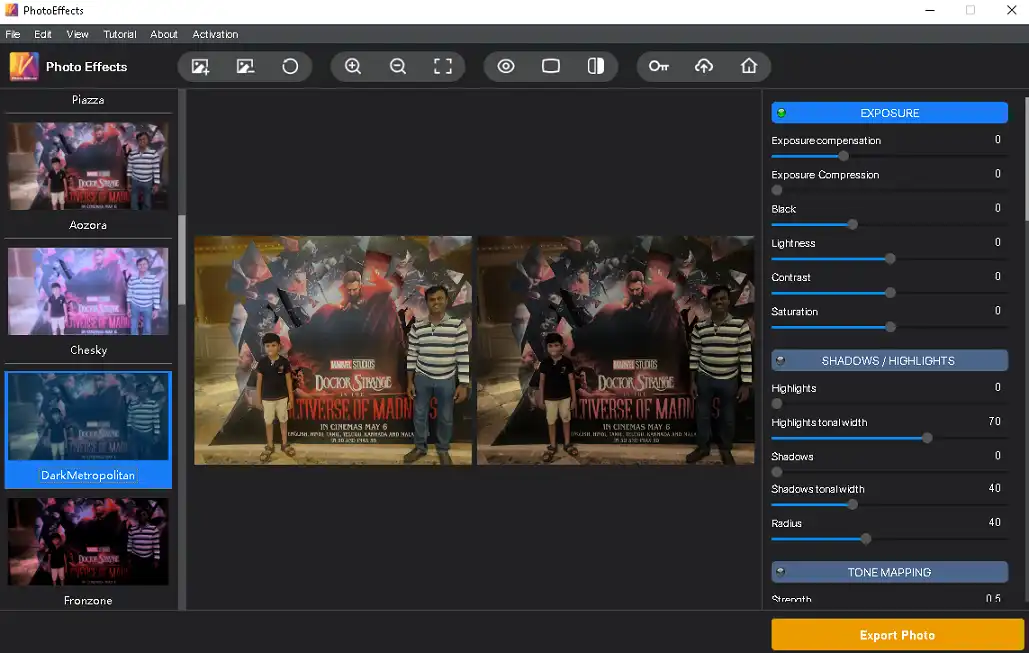1029x653 pixels.
Task: Click the remove photo icon in toolbar
Action: tap(245, 67)
